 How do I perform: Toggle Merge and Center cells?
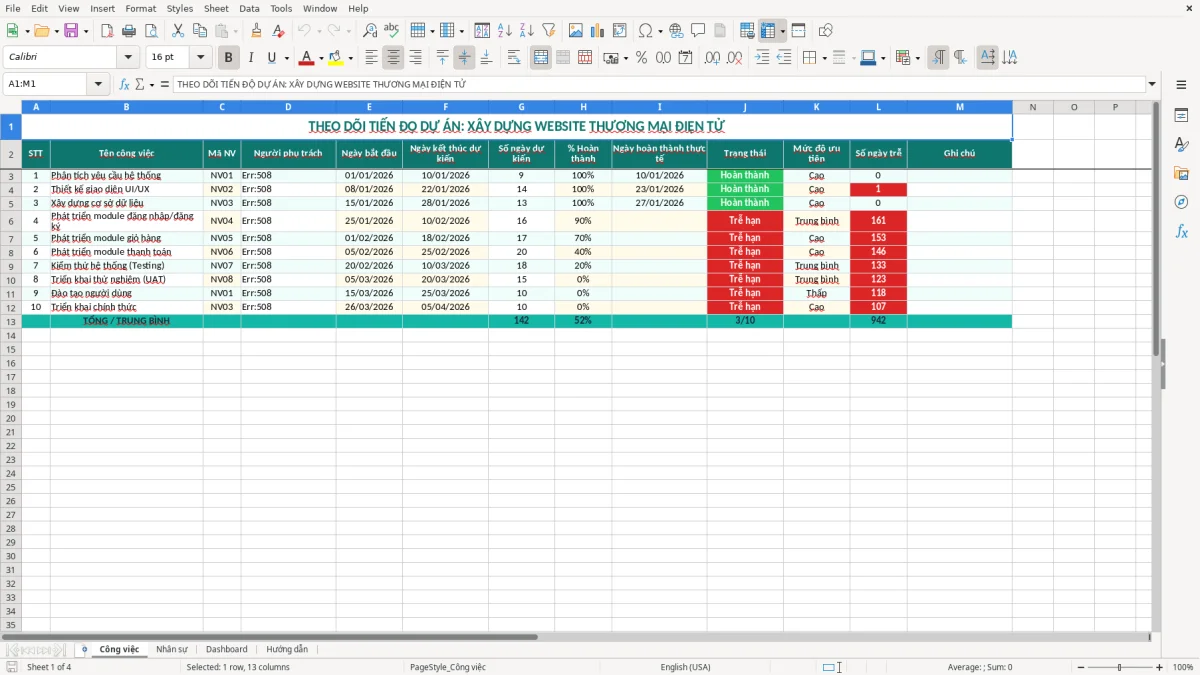(x=541, y=58)
